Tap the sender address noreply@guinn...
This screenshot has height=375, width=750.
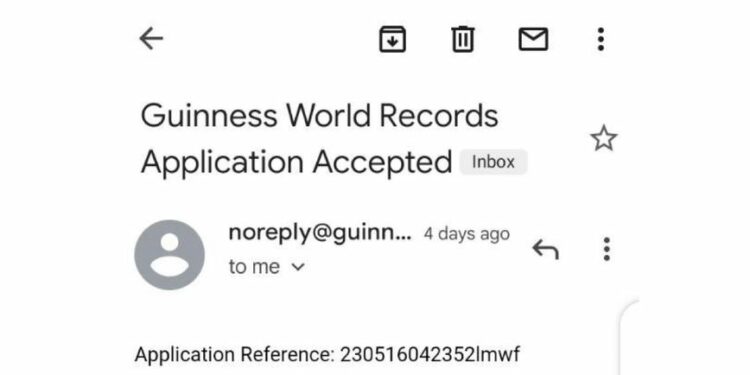[320, 233]
